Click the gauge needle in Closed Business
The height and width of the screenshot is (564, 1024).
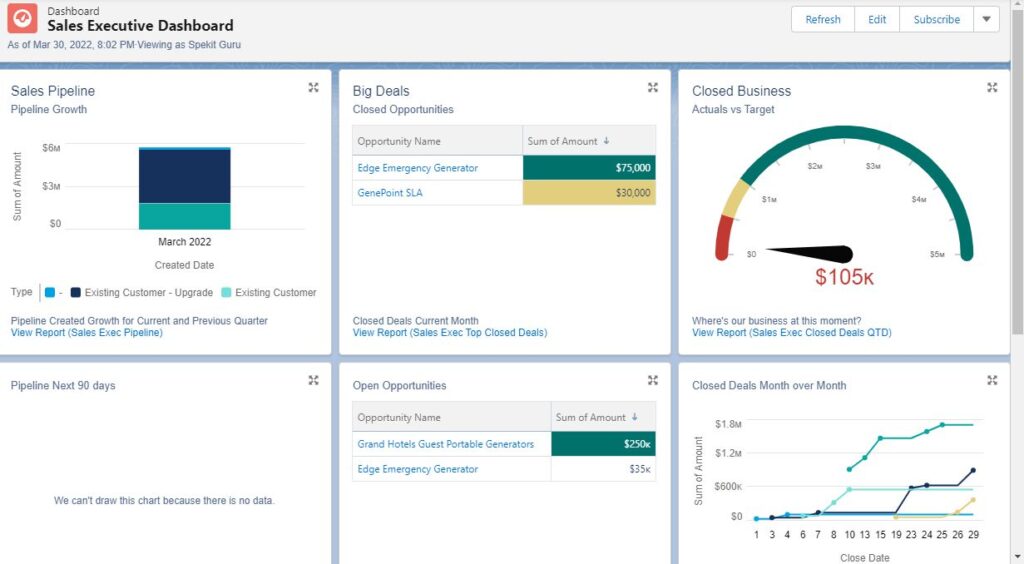click(810, 253)
